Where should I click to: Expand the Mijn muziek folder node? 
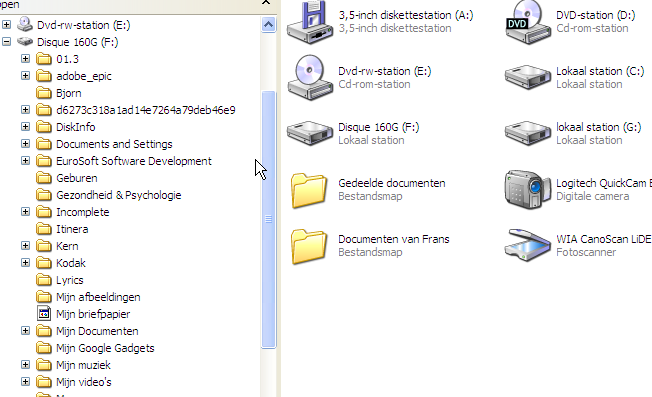tap(25, 365)
